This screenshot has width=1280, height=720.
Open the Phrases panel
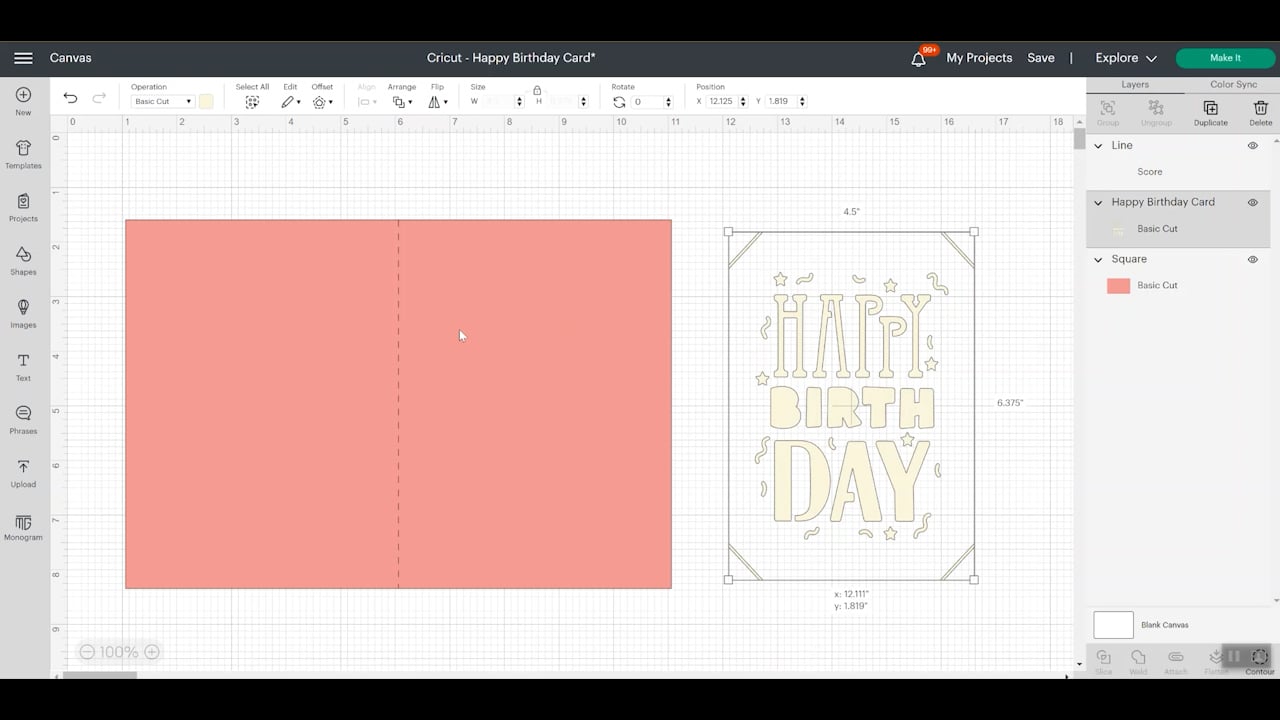tap(23, 419)
